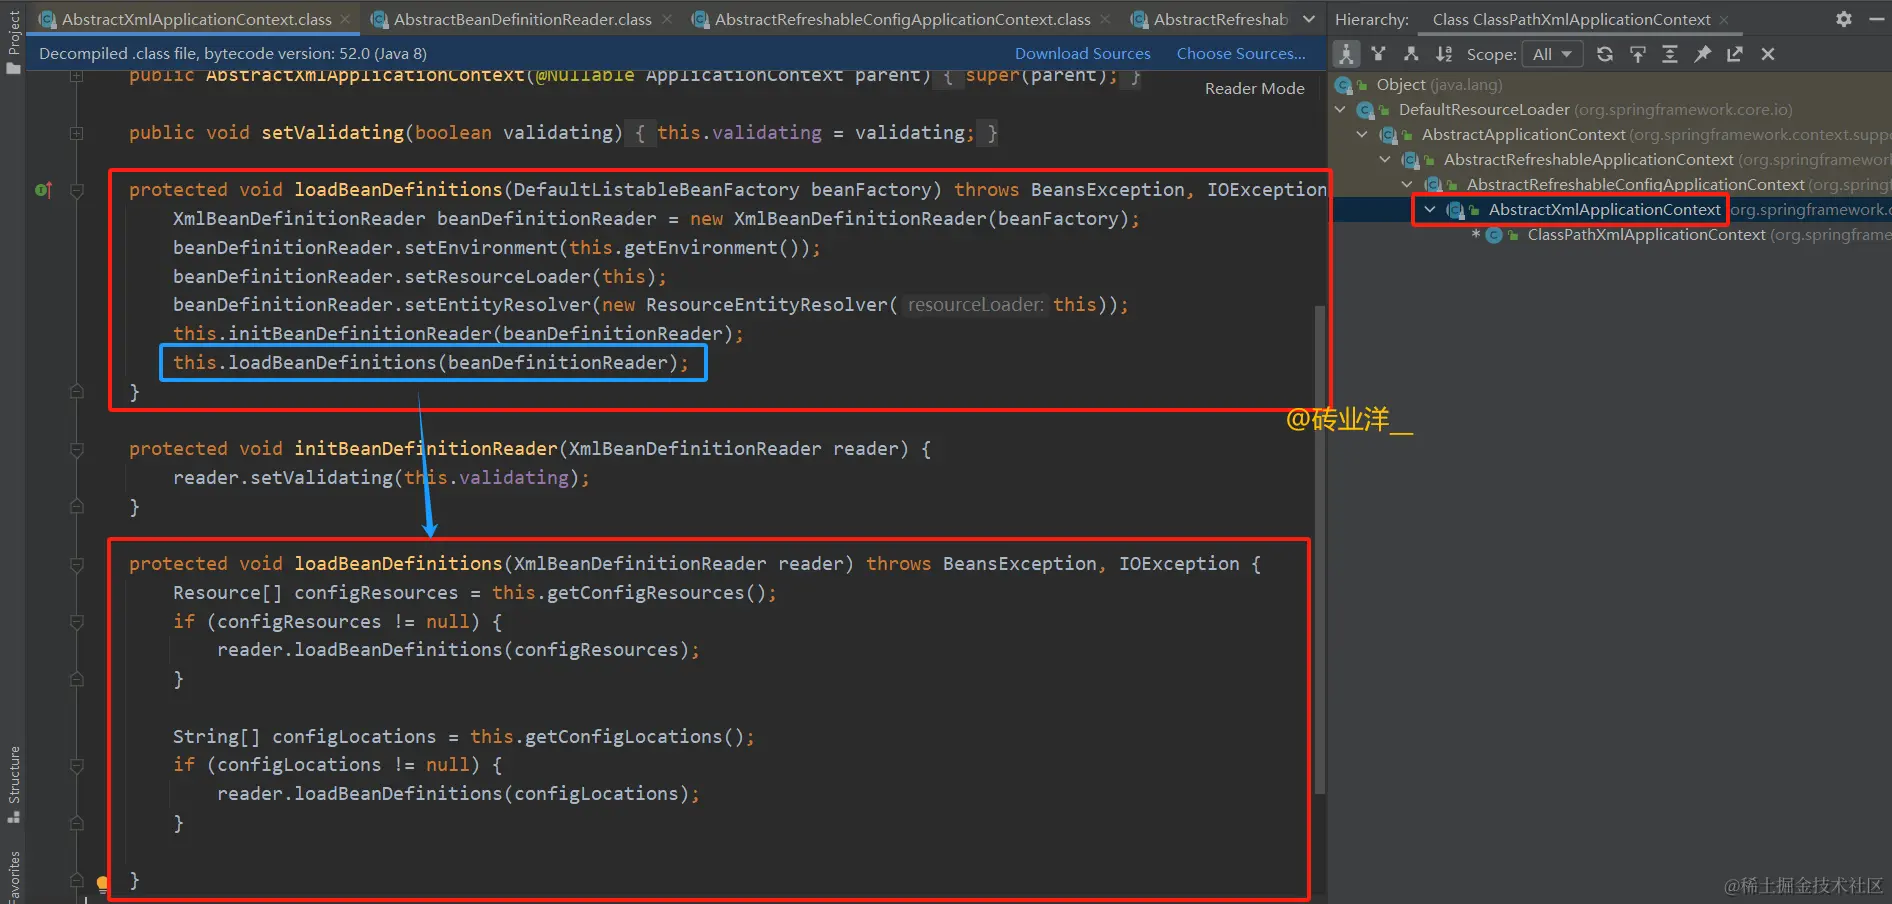Collapse DefaultResourceLoader tree node
The height and width of the screenshot is (904, 1892).
1340,110
